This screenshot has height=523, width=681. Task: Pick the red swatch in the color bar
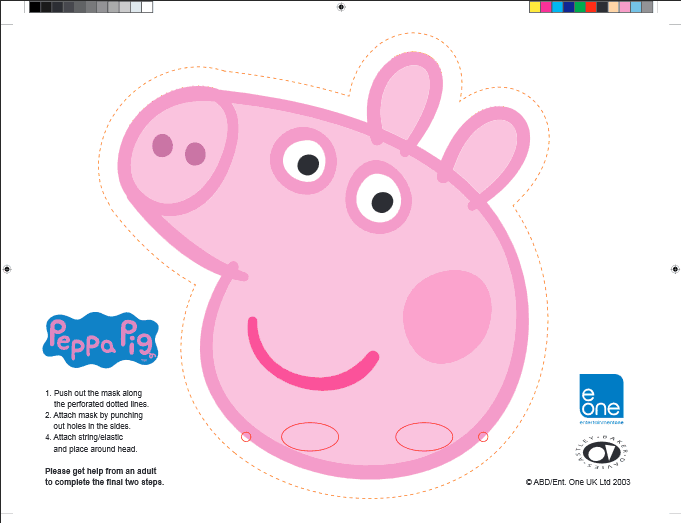591,7
